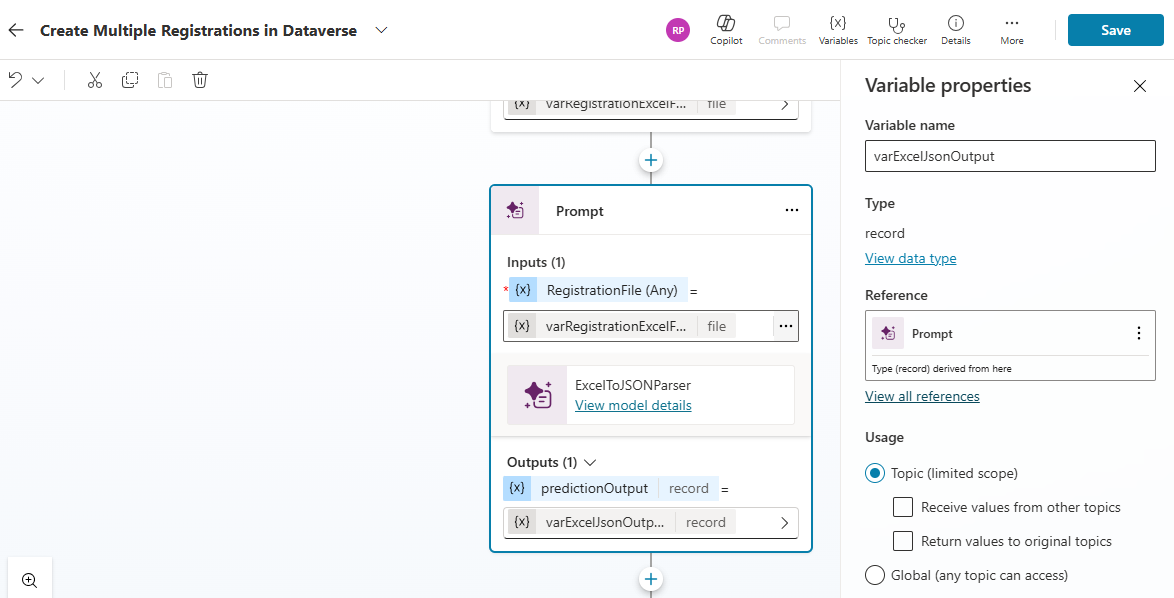This screenshot has width=1174, height=598.
Task: Click the Copy node icon
Action: point(130,80)
